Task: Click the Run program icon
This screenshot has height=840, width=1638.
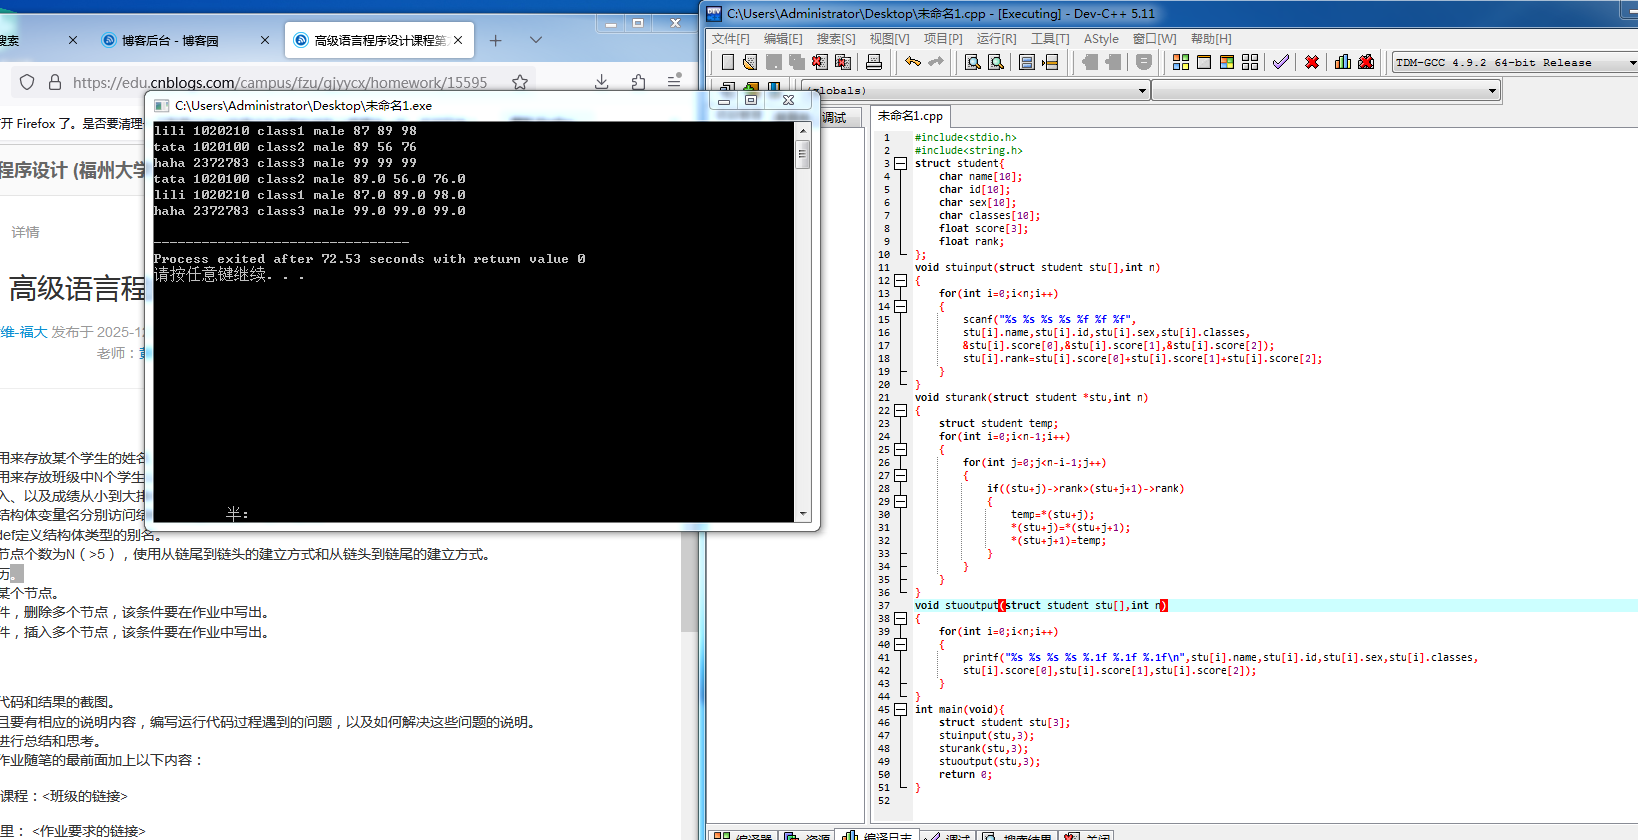Action: [x=1204, y=62]
